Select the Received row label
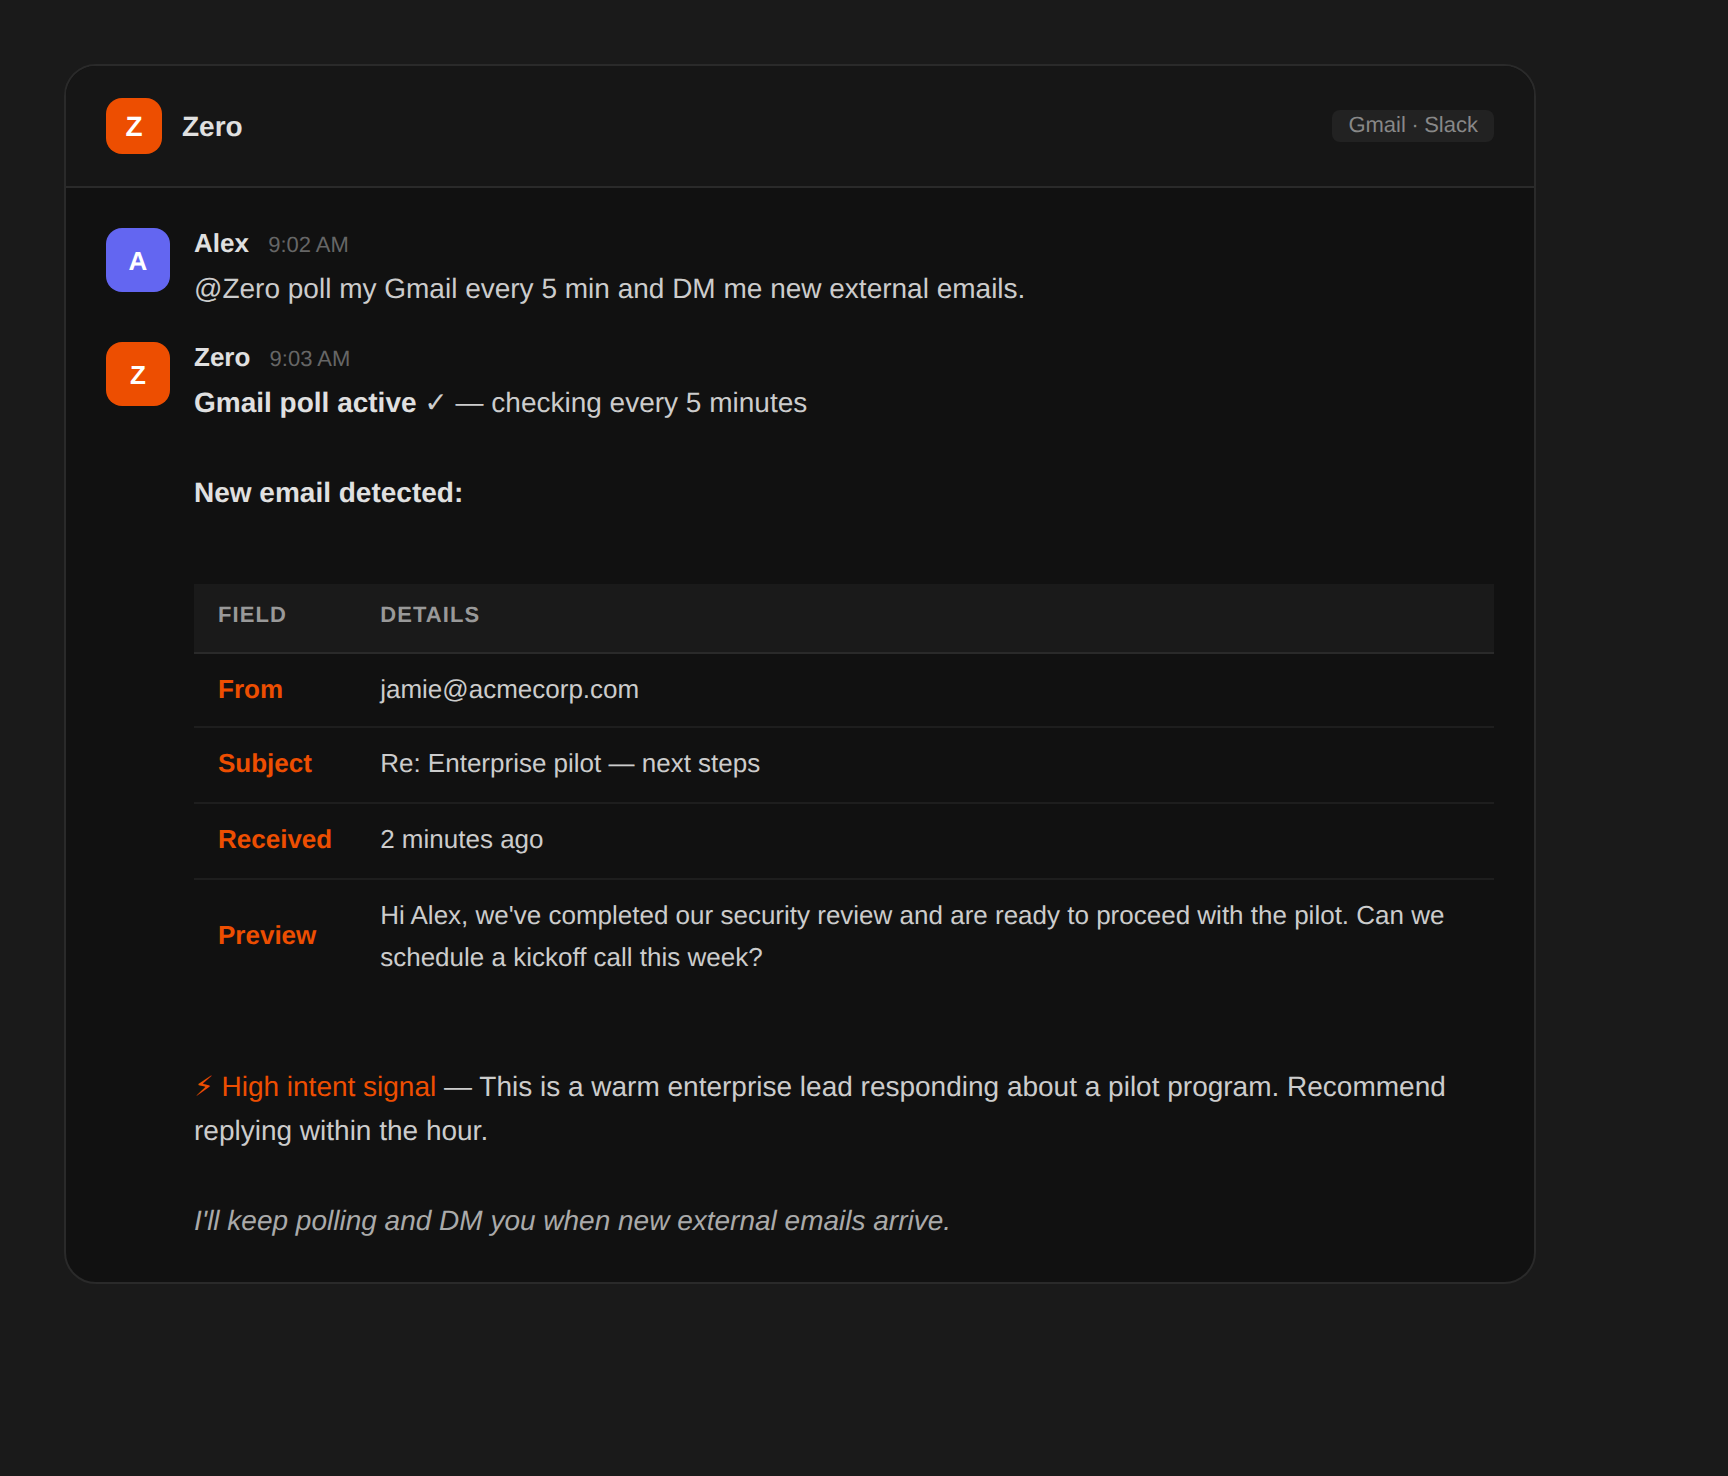 pyautogui.click(x=275, y=840)
